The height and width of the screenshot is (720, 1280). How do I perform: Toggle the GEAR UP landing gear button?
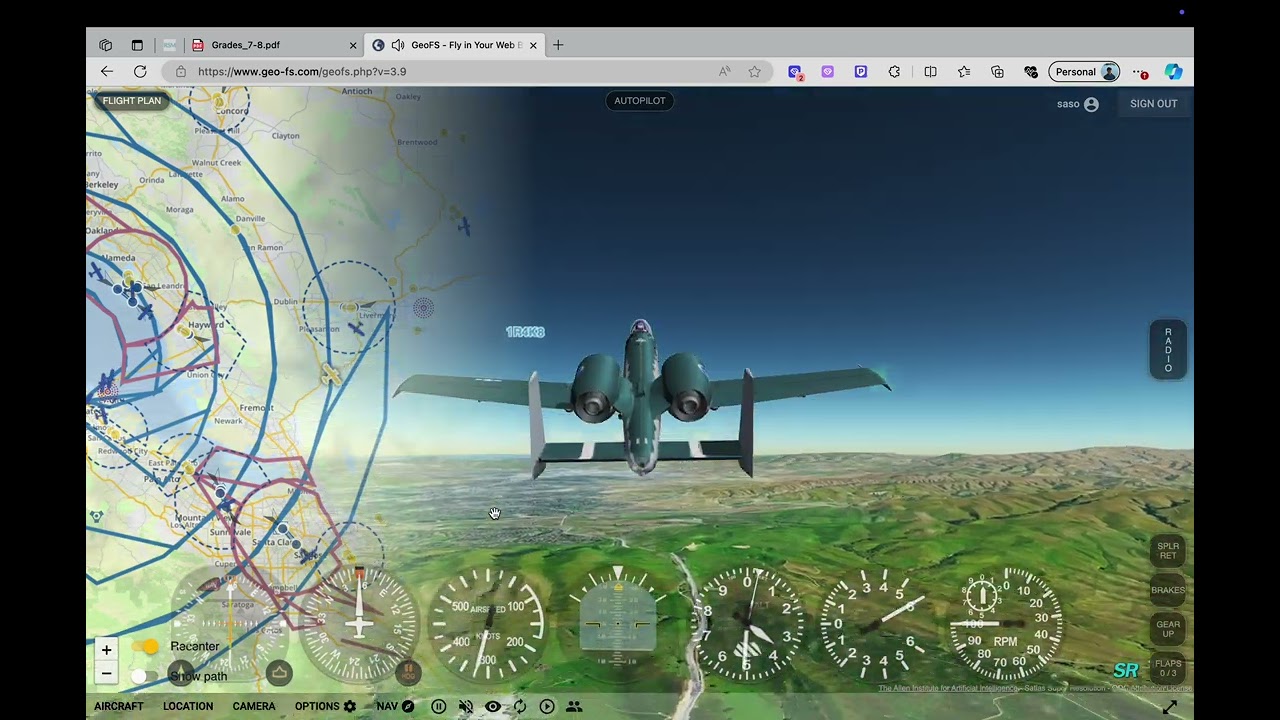click(1168, 629)
